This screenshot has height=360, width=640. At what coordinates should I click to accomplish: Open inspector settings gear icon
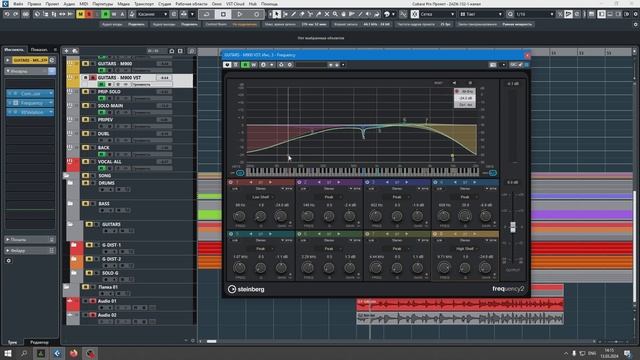pyautogui.click(x=9, y=260)
